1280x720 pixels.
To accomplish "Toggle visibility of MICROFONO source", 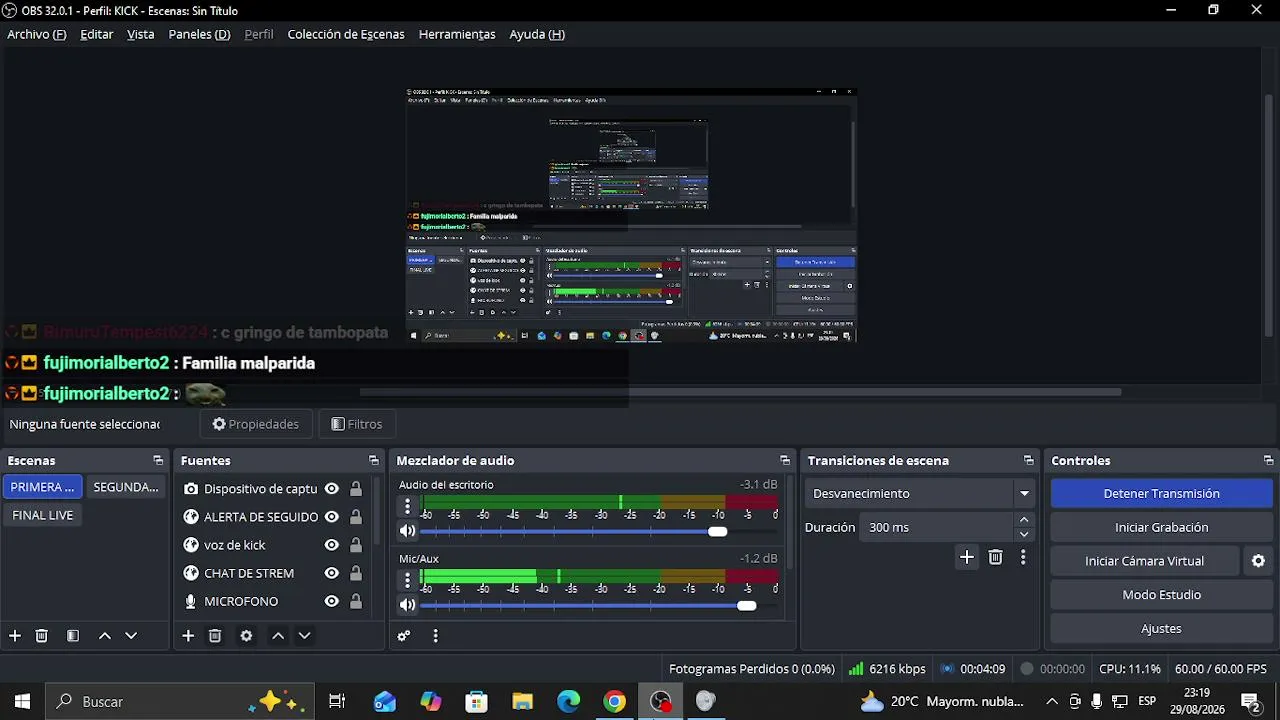I will tap(331, 601).
